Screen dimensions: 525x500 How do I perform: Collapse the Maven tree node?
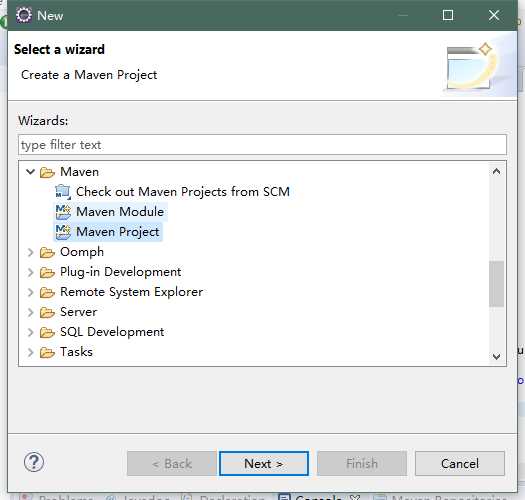[30, 172]
